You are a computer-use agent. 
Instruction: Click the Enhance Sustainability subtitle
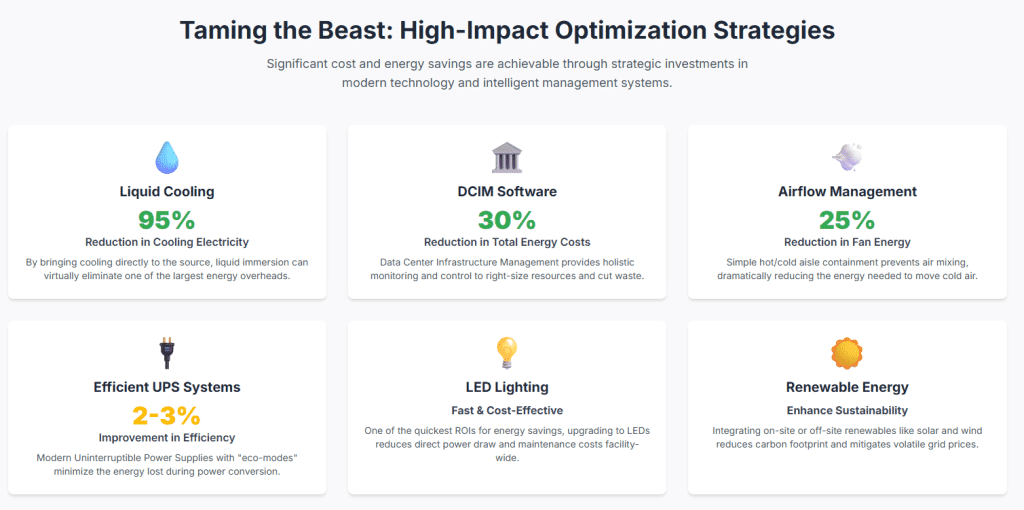[x=847, y=410]
